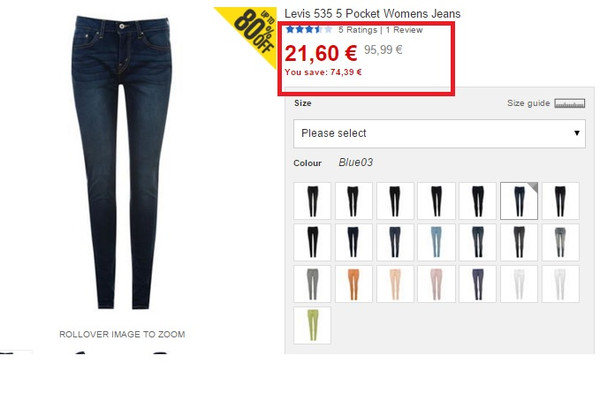Select the lime green jeans colour swatch
The image size is (600, 401).
[312, 325]
